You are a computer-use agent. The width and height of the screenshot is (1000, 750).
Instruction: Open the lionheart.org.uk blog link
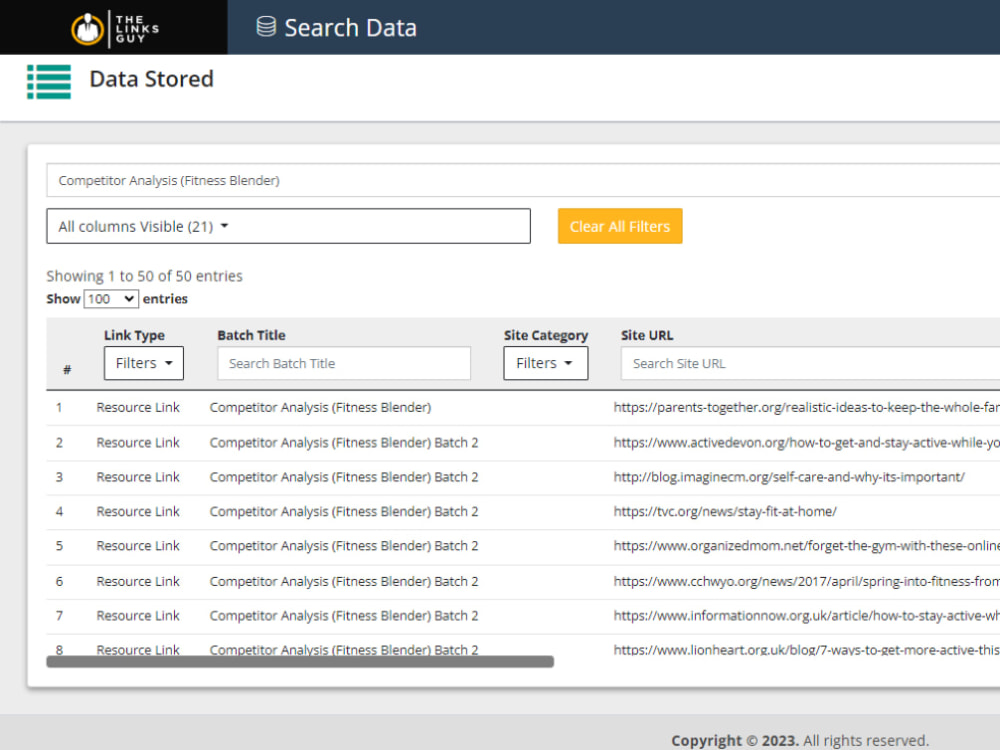click(x=800, y=650)
